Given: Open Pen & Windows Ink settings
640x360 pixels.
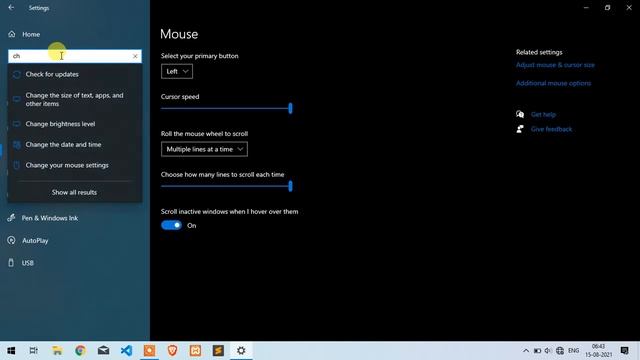Looking at the screenshot, I should click(x=49, y=218).
